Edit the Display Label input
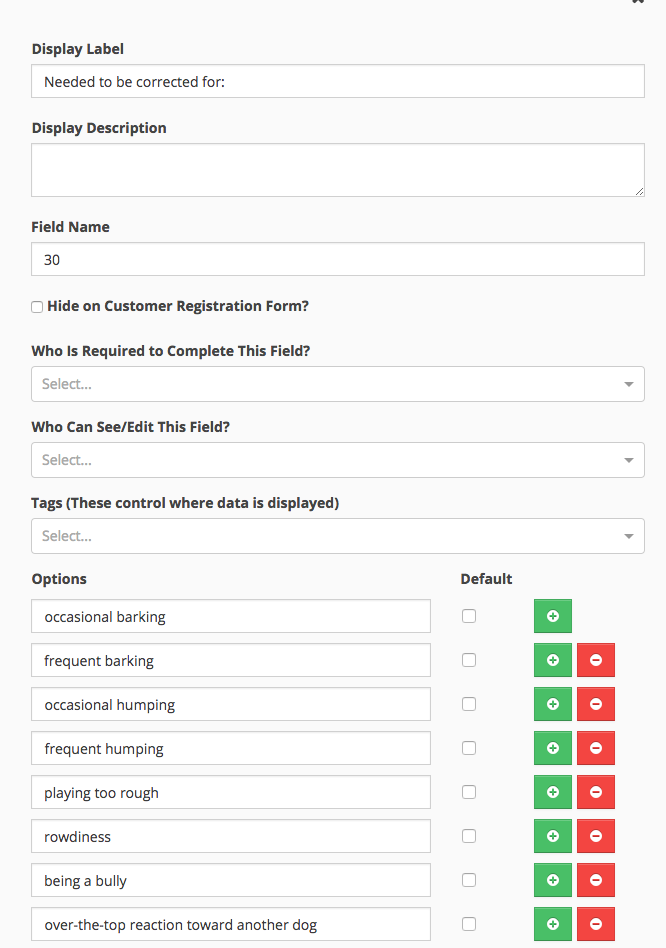The width and height of the screenshot is (666, 948). [x=338, y=81]
